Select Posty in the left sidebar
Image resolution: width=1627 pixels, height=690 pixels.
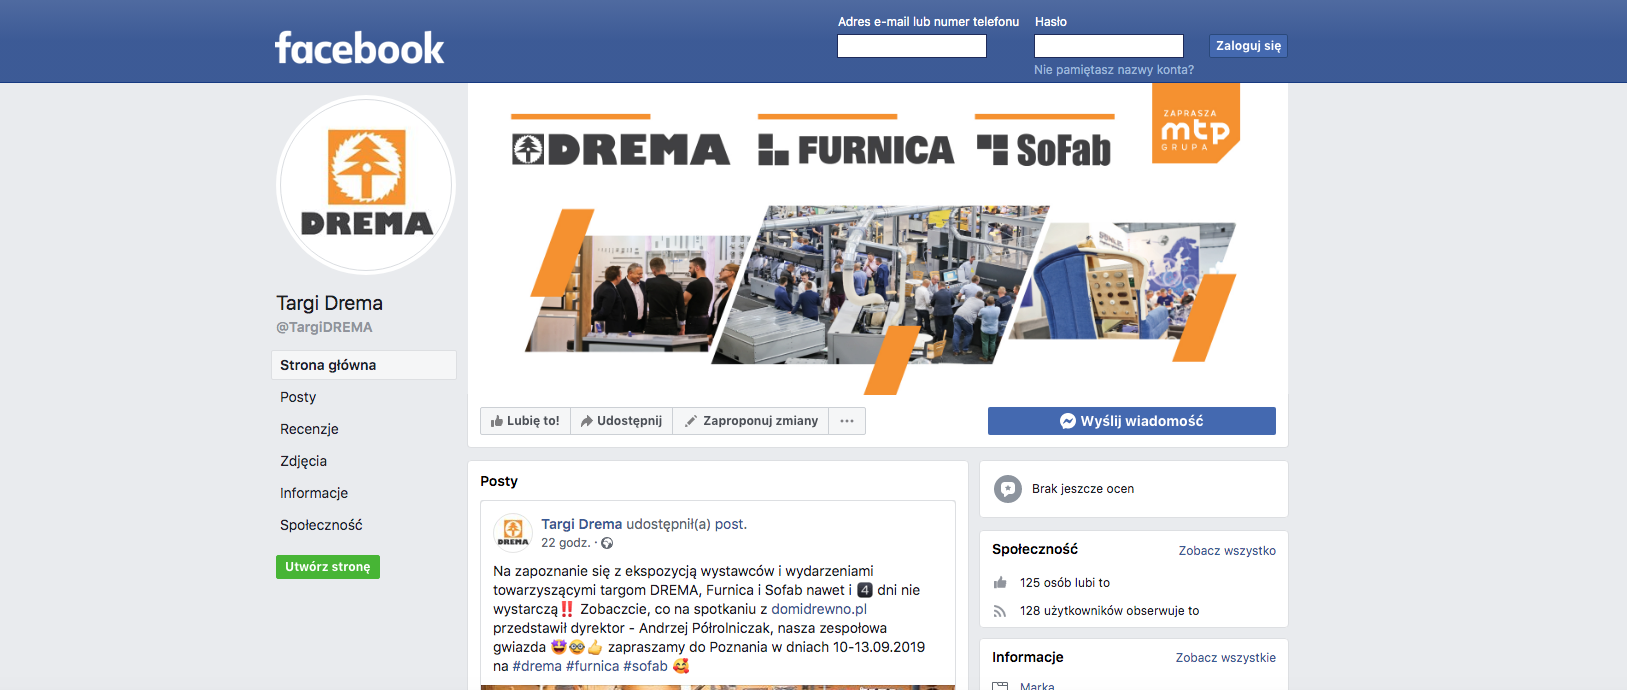(x=298, y=397)
